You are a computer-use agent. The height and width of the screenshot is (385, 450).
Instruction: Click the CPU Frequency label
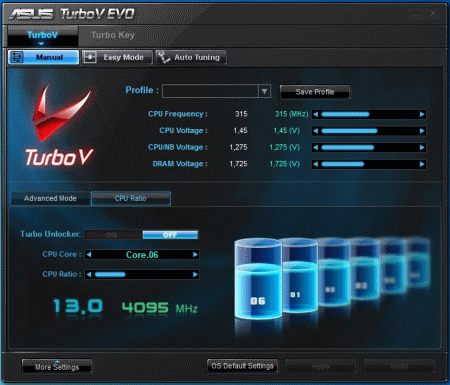(x=178, y=114)
